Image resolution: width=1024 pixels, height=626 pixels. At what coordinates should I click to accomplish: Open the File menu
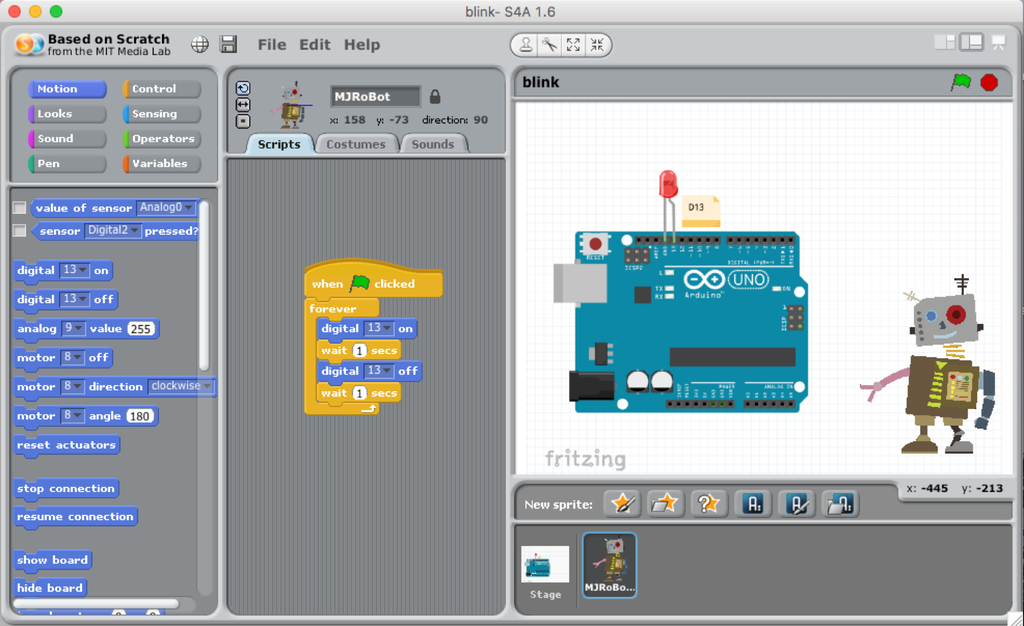click(x=272, y=44)
